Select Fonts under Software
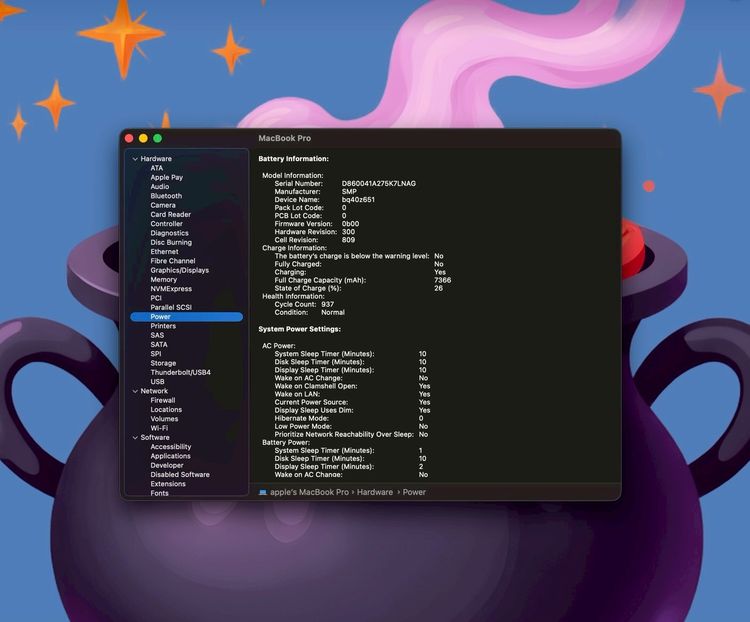 159,493
